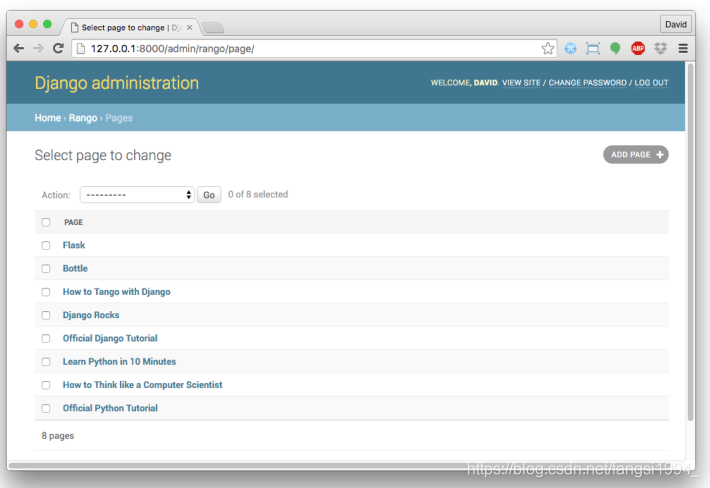Click the LOG OUT link
Screen dimensions: 710x488
651,83
